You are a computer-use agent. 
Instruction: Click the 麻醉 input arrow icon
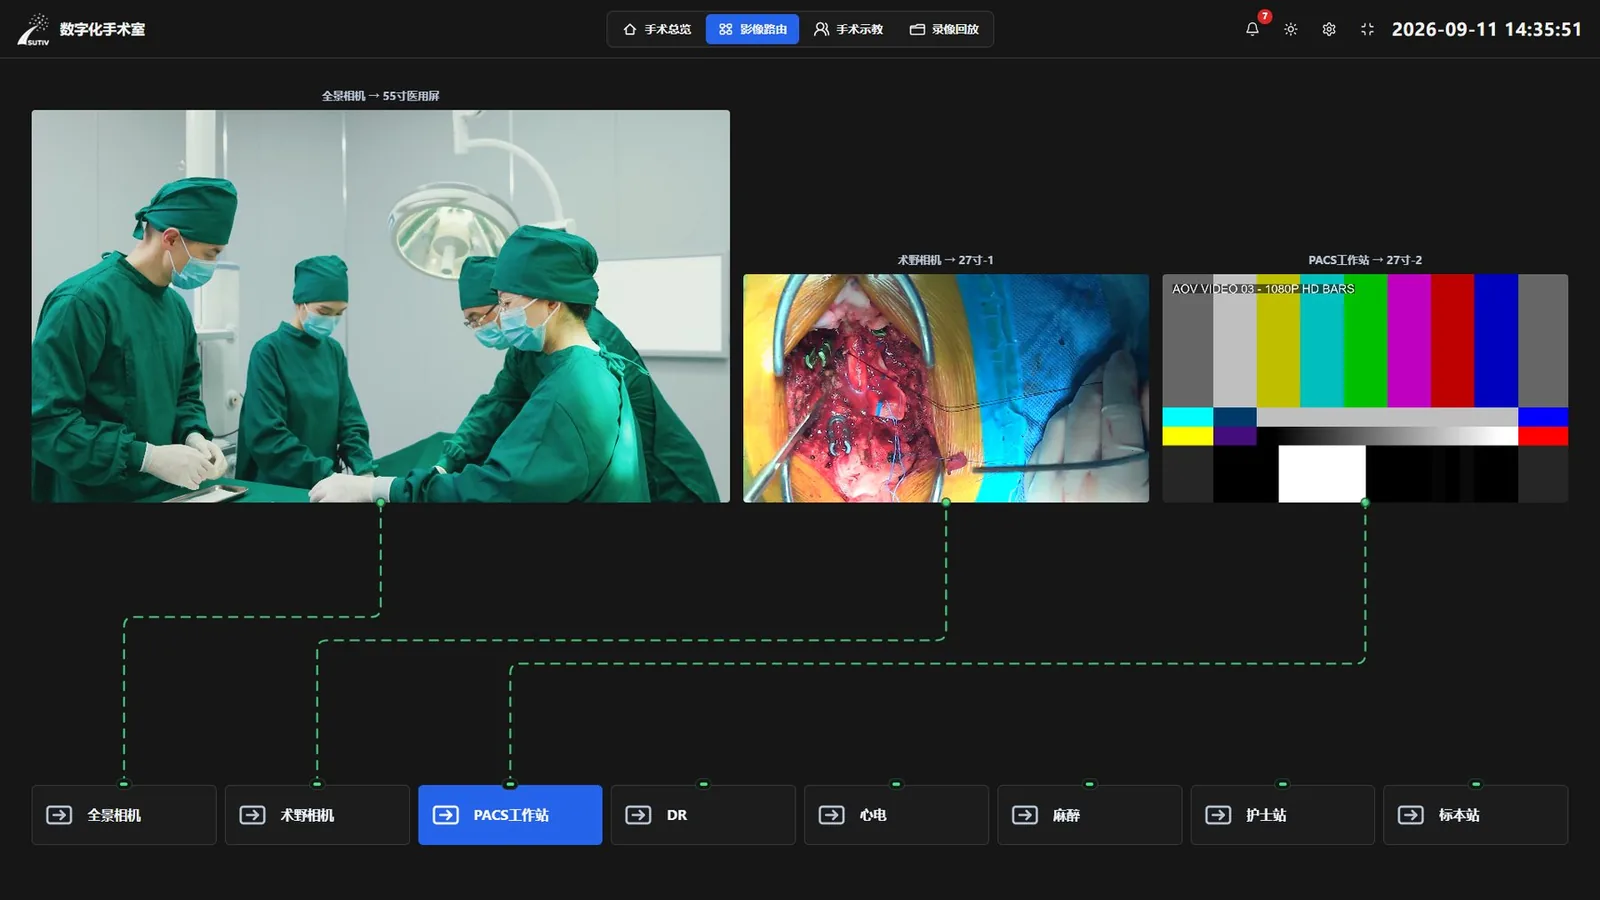pos(1025,815)
